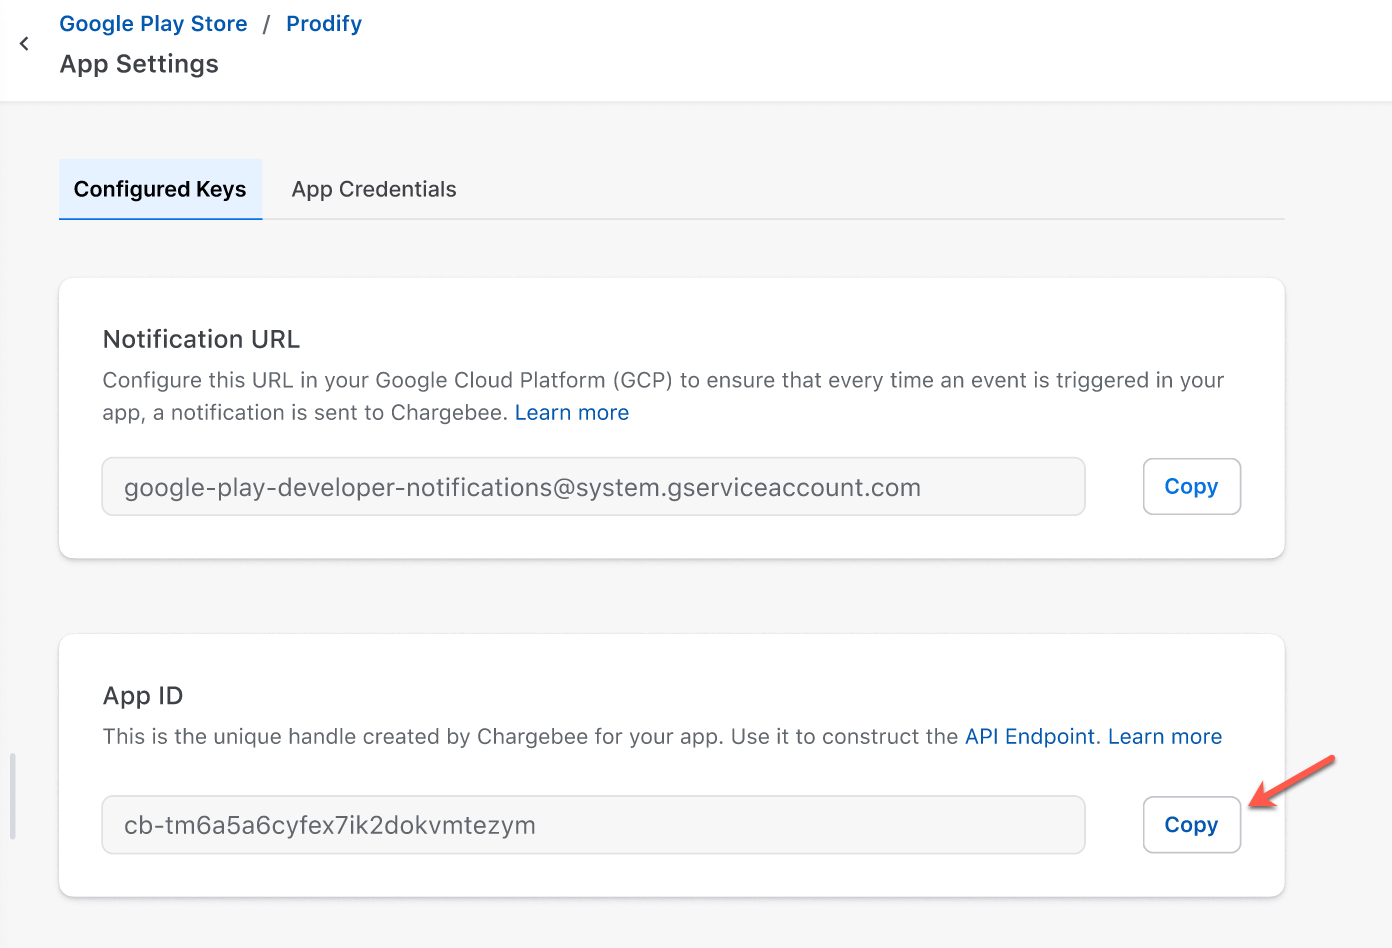
Task: Open the API Endpoint link
Action: click(1029, 737)
